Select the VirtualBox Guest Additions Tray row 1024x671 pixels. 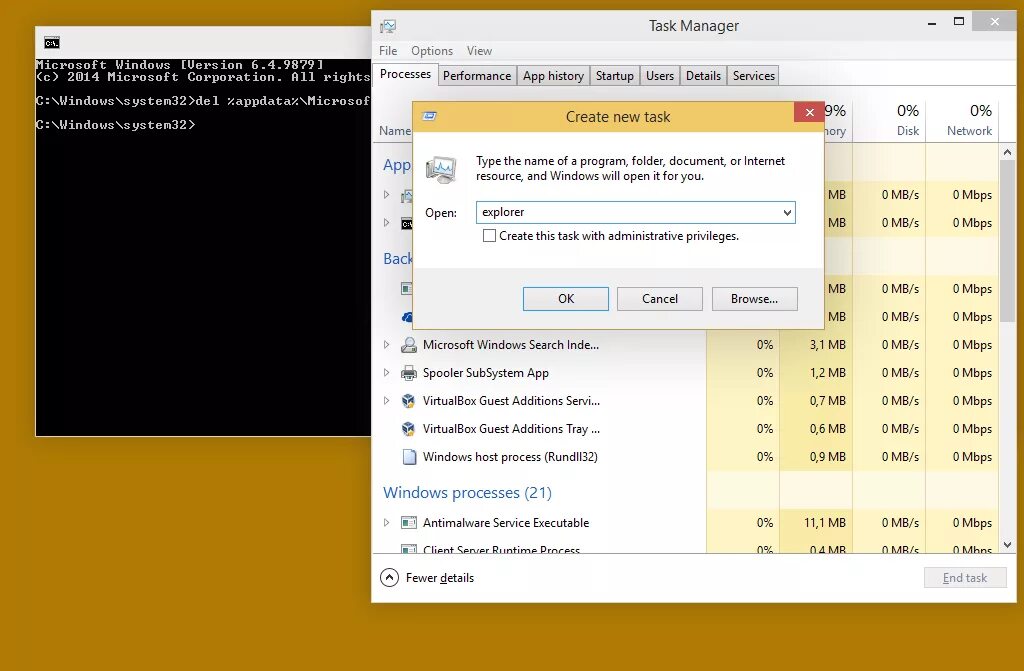(x=686, y=429)
